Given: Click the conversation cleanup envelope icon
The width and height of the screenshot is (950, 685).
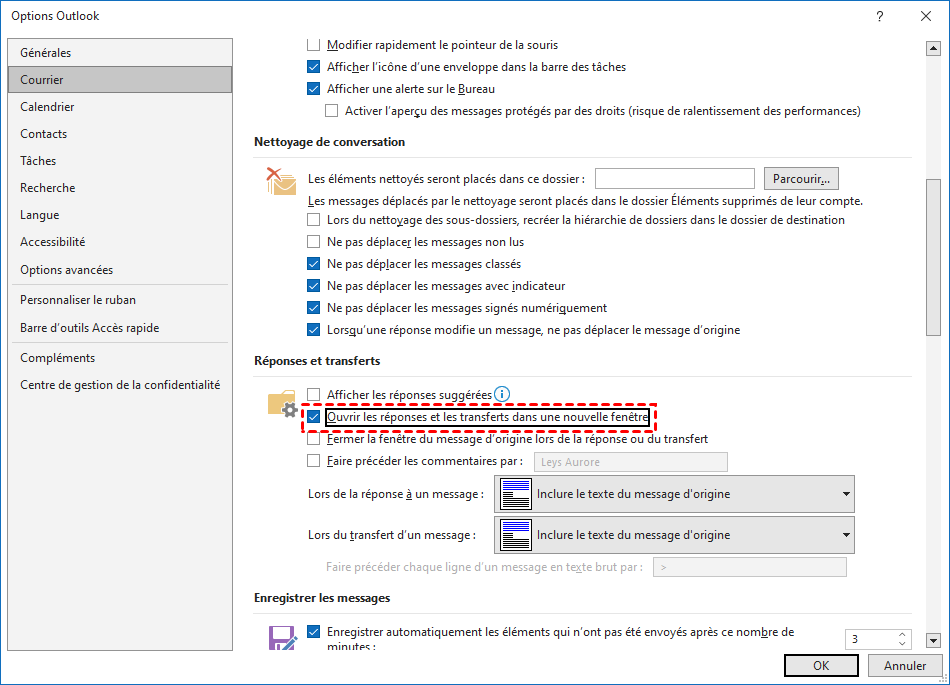Looking at the screenshot, I should coord(281,181).
